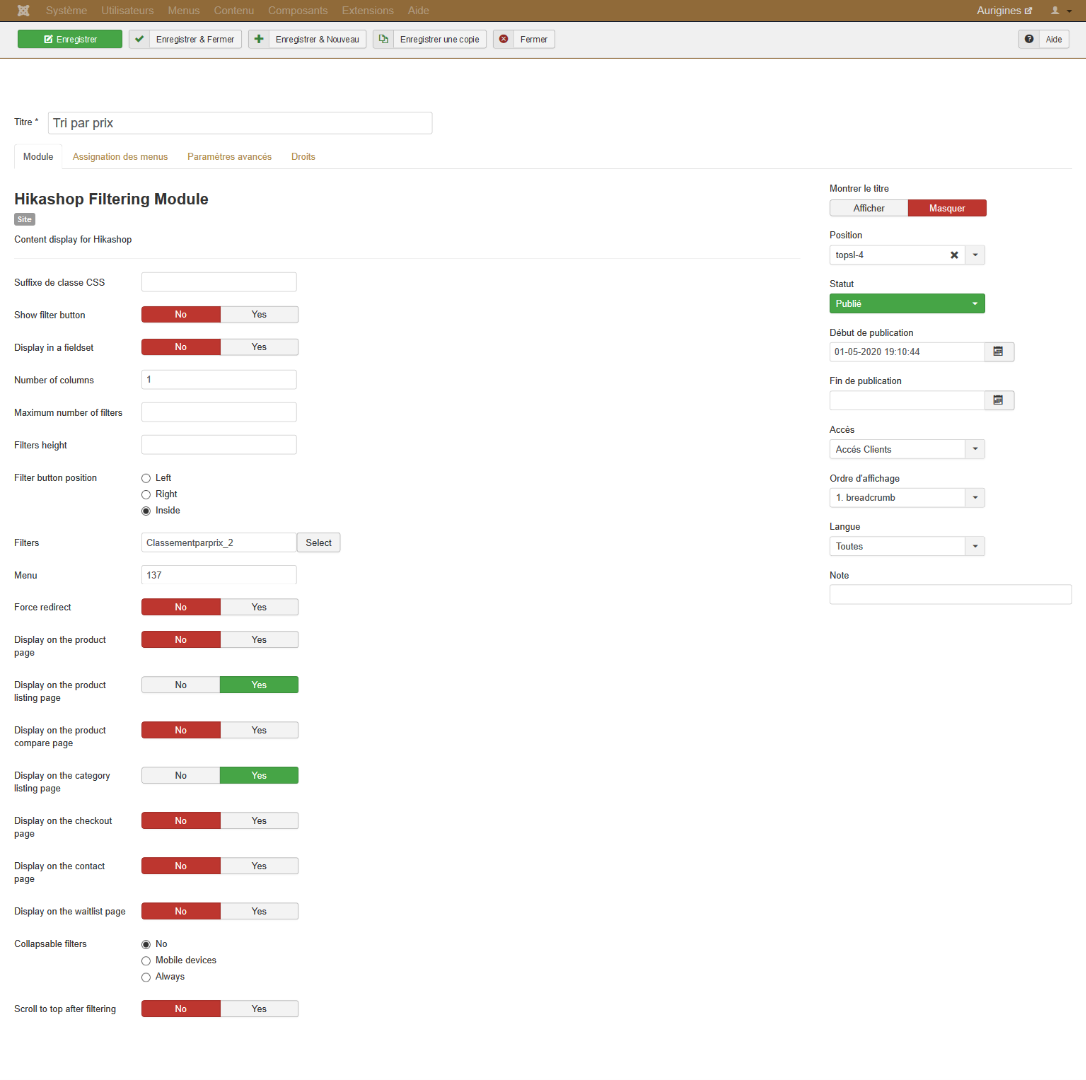Screen dimensions: 1086x1080
Task: Click the red Fermer cancel icon
Action: 504,39
